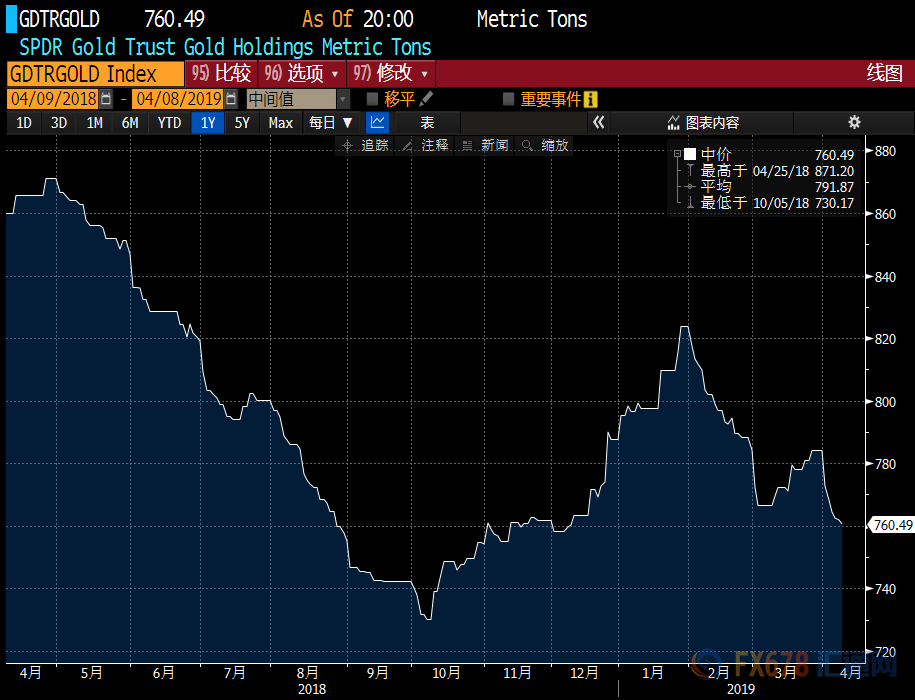Activate the 注释 annotation tool
Screen dimensions: 915x700
point(426,145)
